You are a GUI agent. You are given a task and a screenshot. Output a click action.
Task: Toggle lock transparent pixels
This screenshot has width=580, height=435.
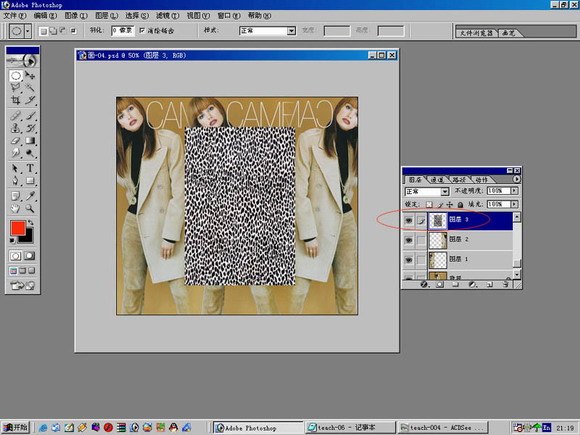[x=429, y=204]
